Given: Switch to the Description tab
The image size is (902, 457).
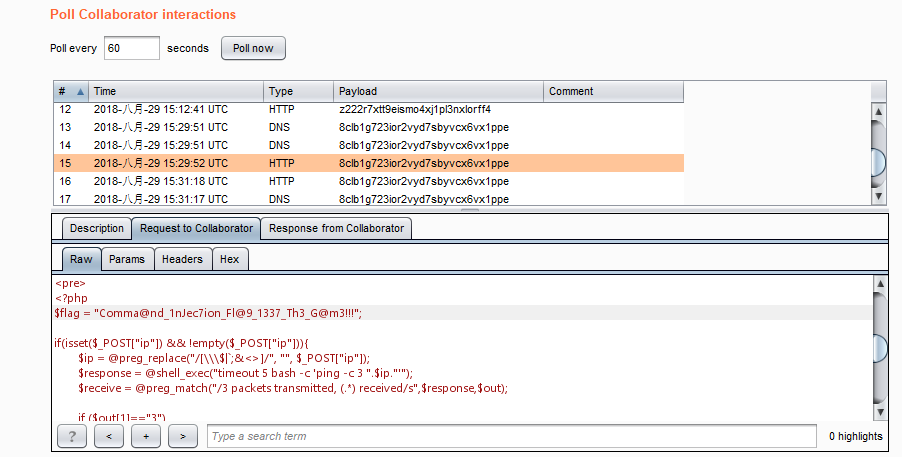Looking at the screenshot, I should 97,229.
